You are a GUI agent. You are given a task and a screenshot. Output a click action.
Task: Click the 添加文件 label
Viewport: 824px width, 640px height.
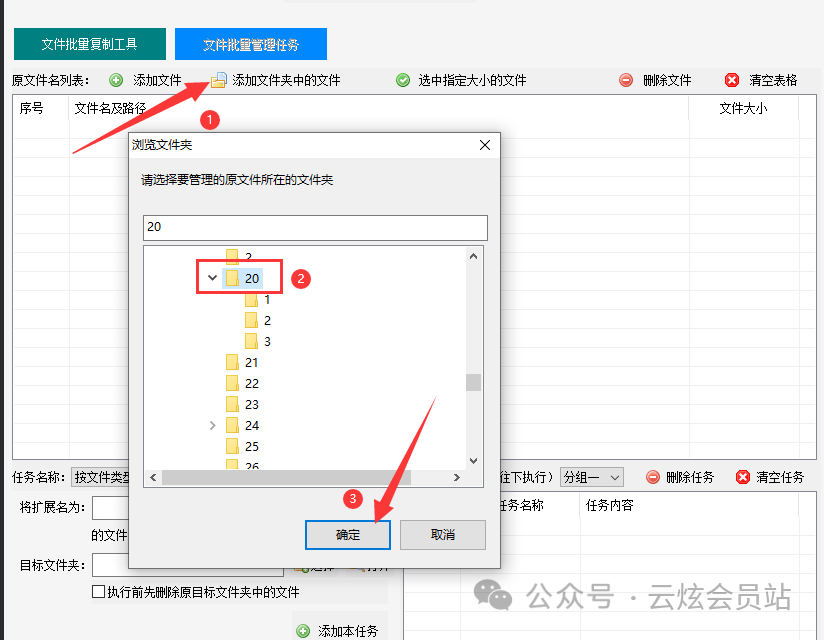[157, 80]
